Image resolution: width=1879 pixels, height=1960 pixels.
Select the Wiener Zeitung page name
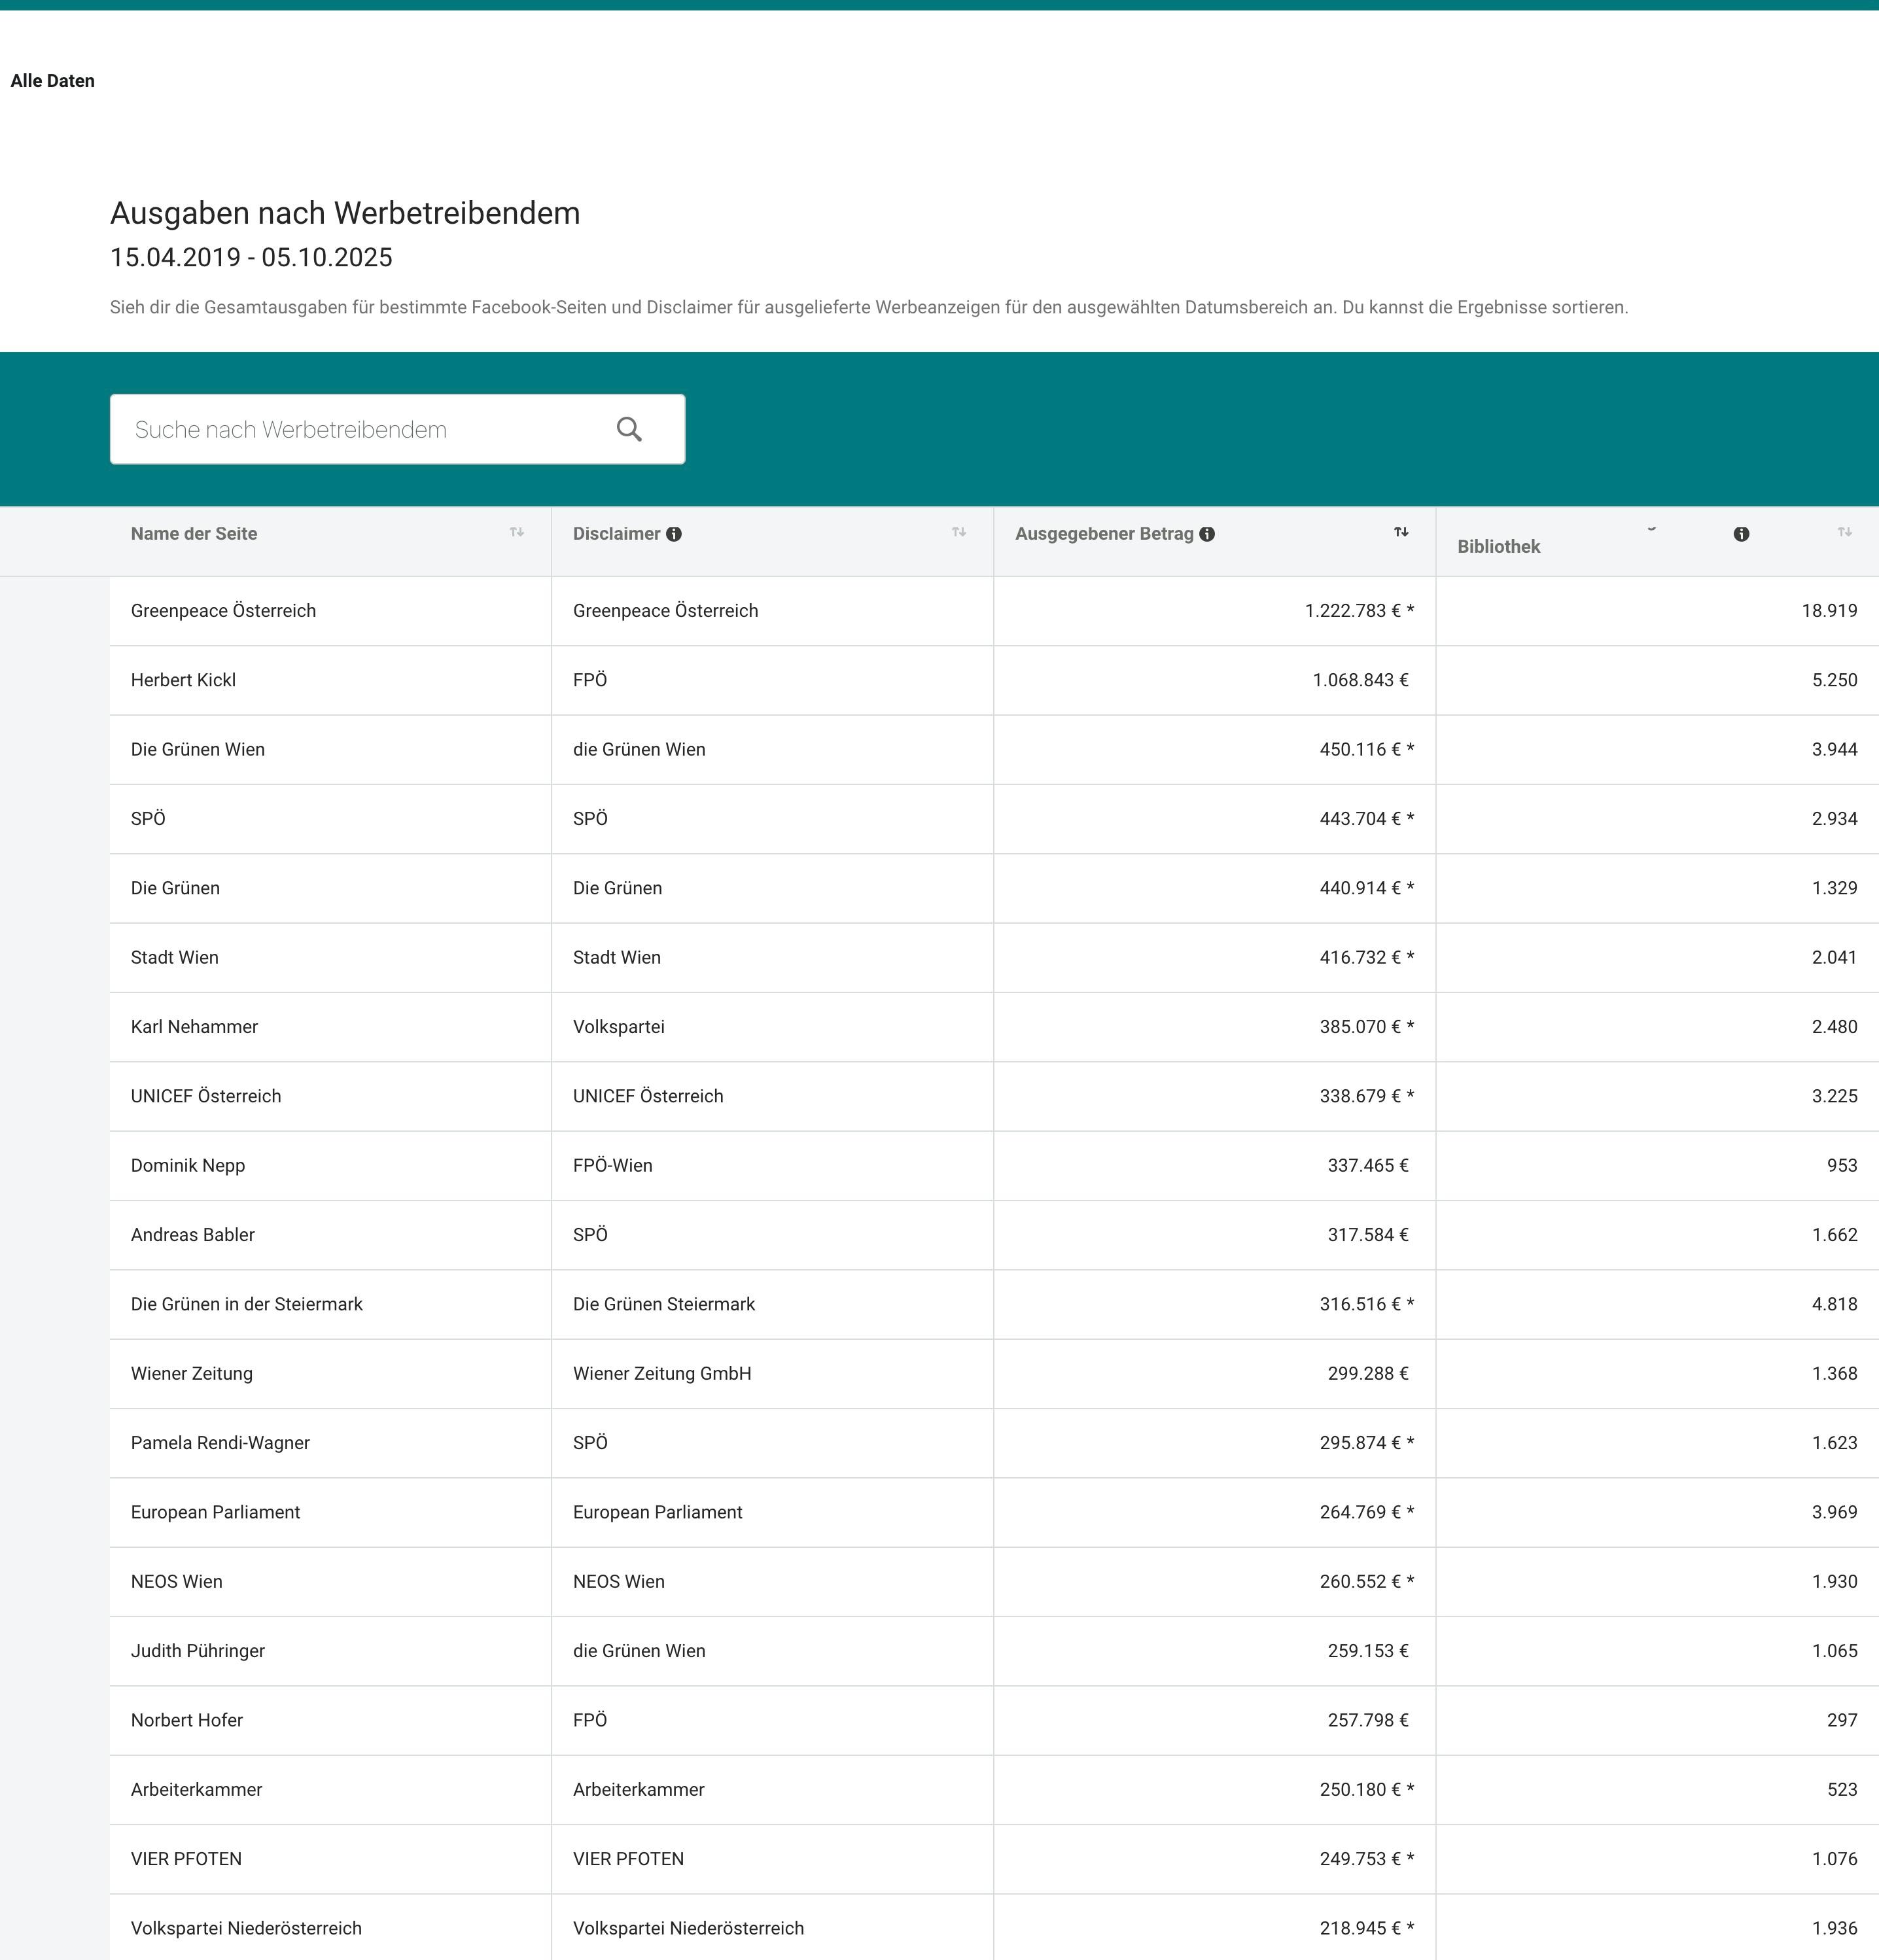[x=192, y=1374]
